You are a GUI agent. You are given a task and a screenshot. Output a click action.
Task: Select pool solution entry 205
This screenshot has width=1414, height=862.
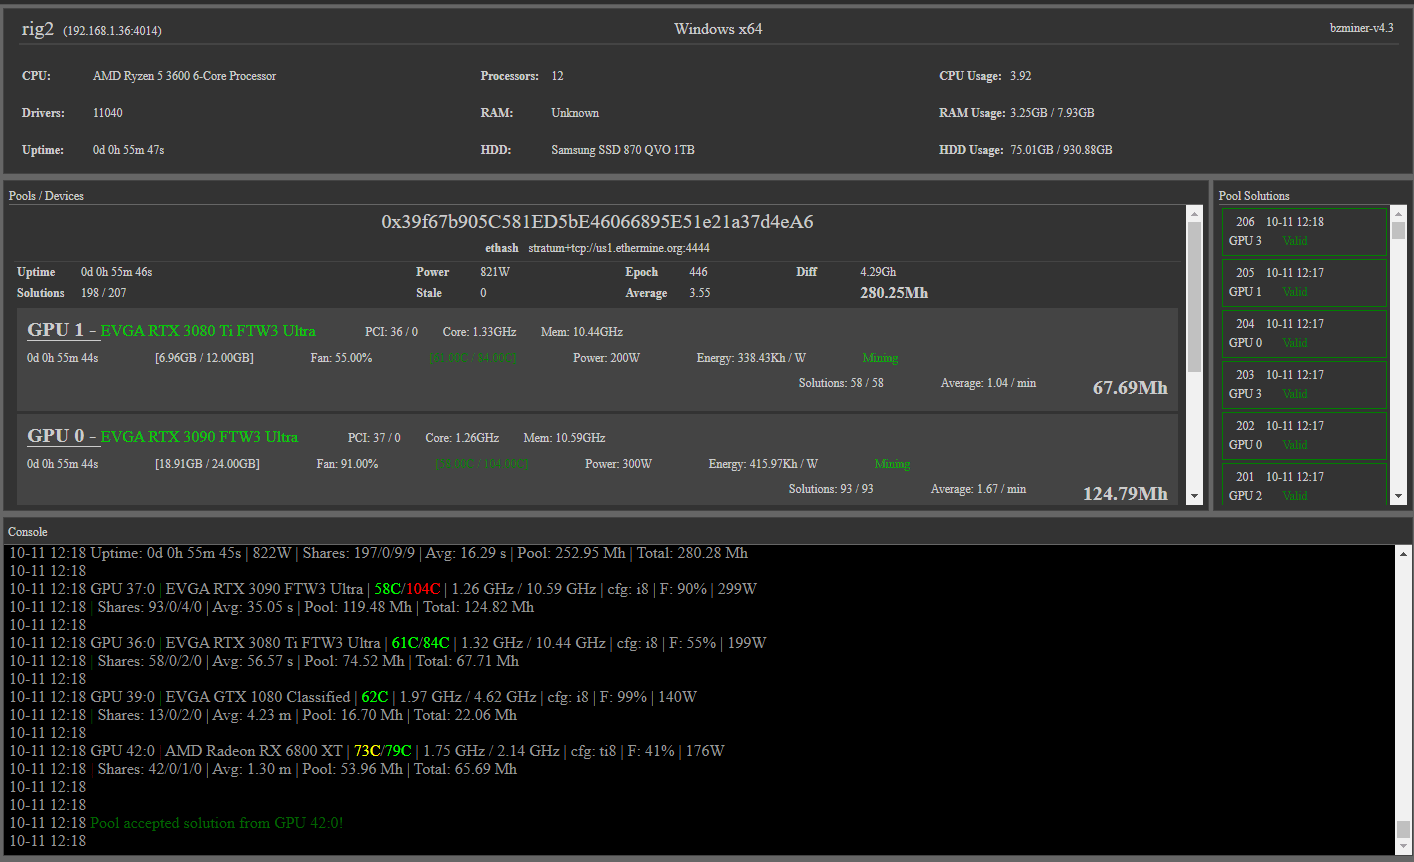1304,282
